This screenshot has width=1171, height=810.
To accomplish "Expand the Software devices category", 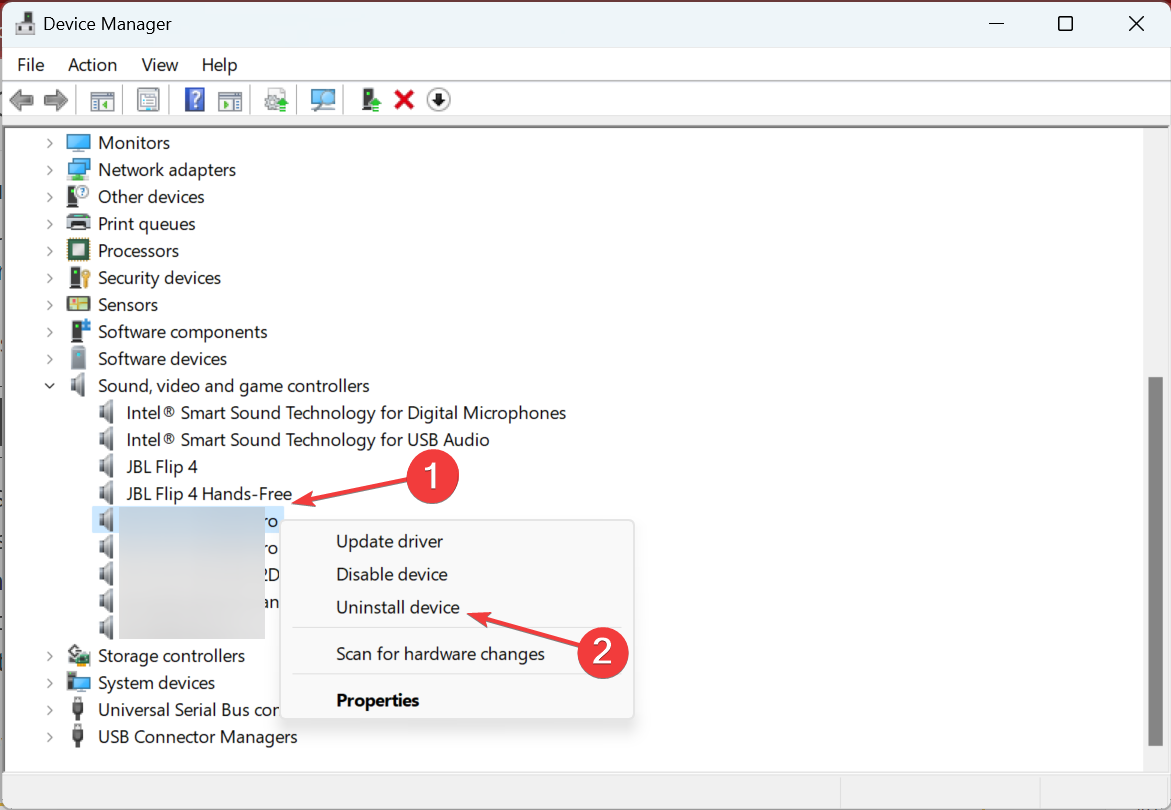I will (49, 359).
